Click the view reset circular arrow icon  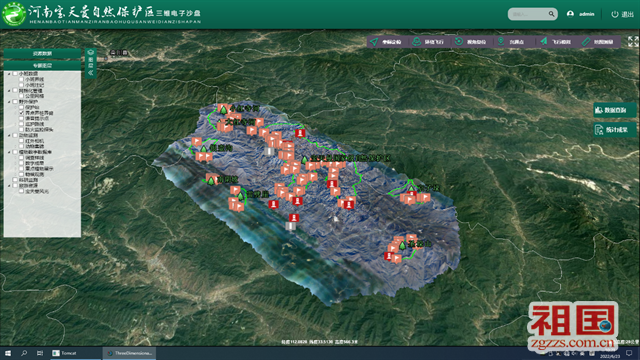click(459, 42)
